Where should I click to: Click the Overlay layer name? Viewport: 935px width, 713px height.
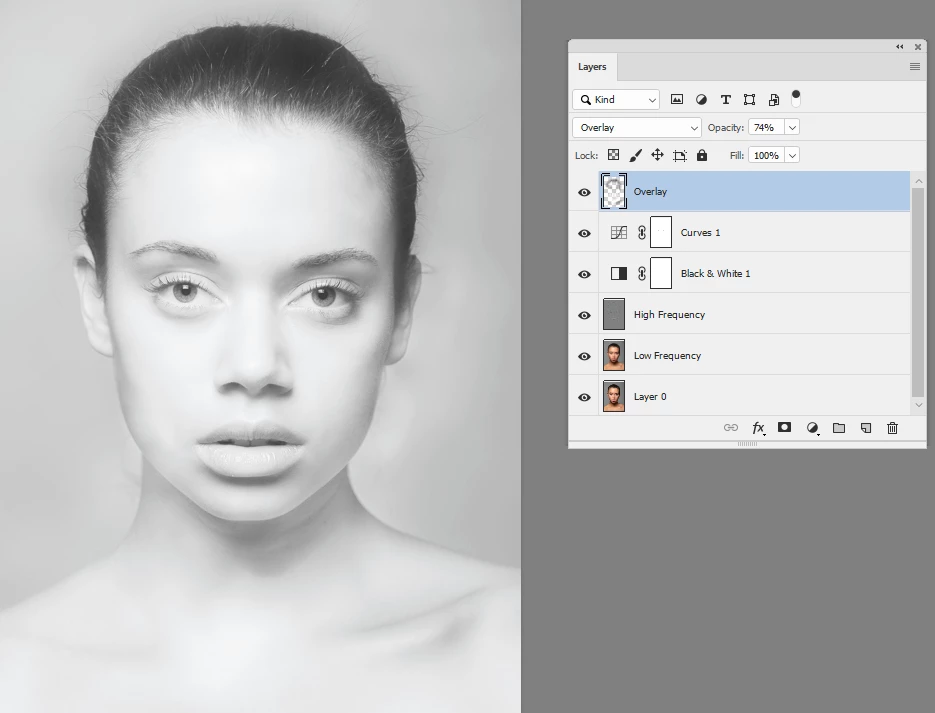point(650,192)
